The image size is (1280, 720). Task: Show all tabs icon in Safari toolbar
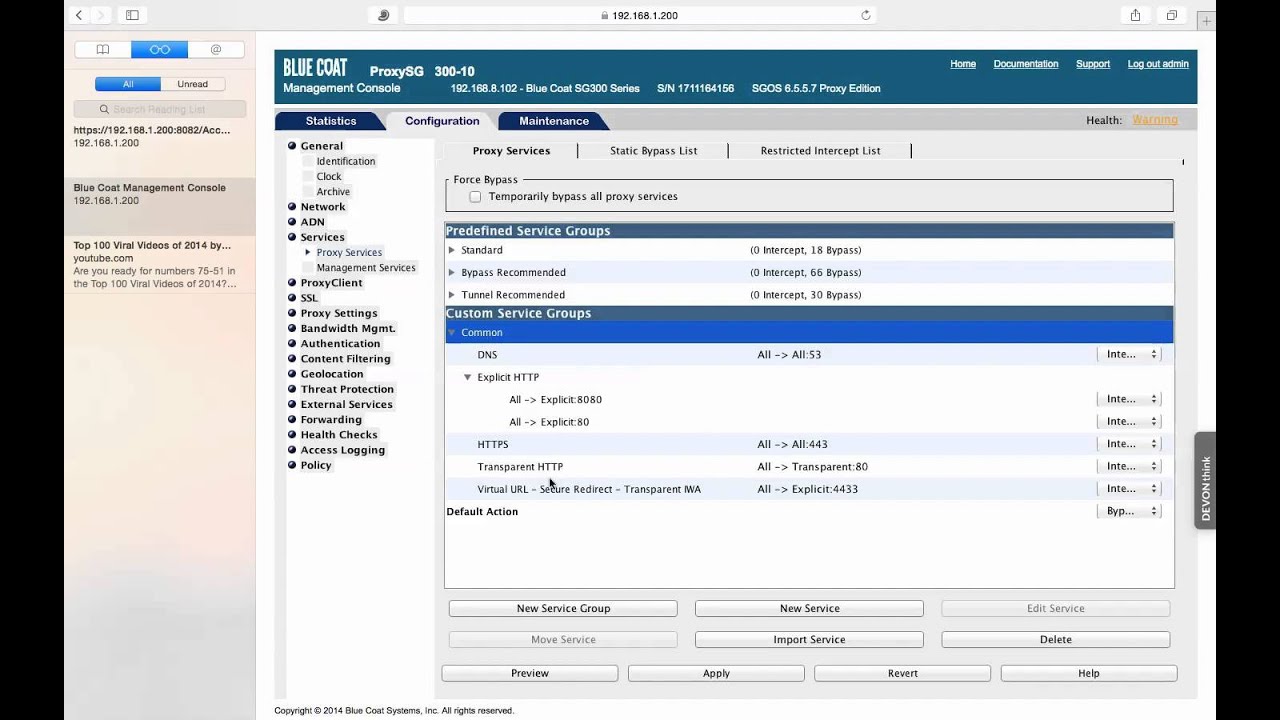(1171, 15)
